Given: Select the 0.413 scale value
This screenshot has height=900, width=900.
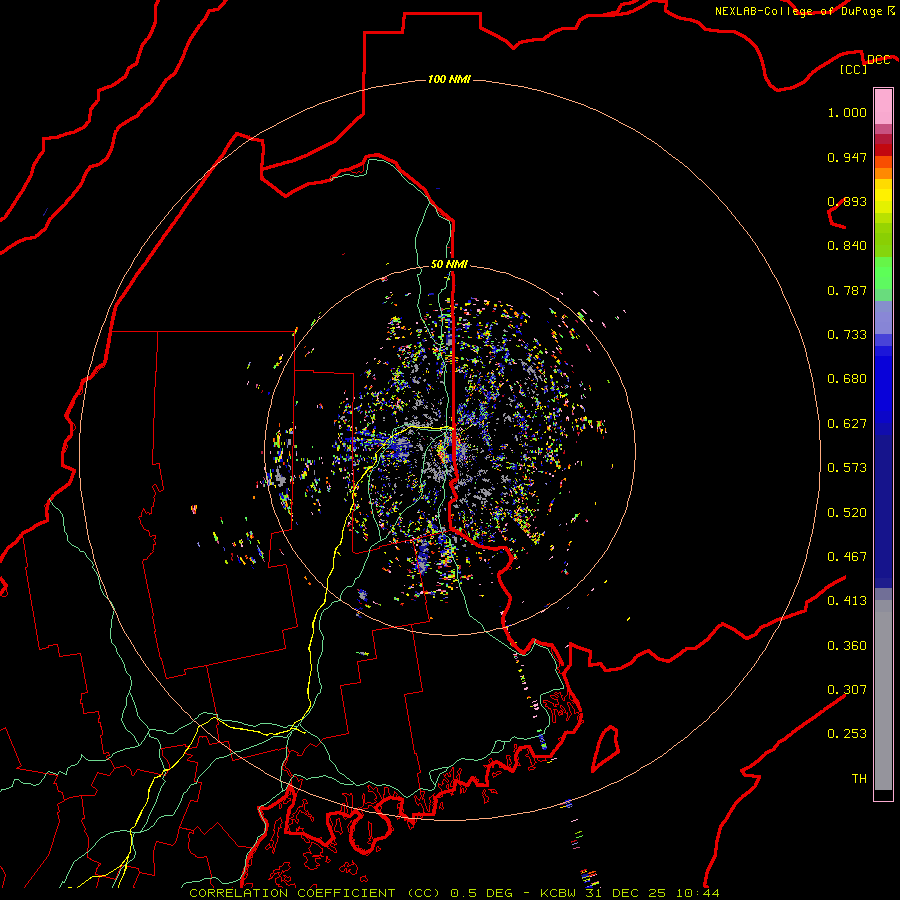Looking at the screenshot, I should click(x=847, y=601).
